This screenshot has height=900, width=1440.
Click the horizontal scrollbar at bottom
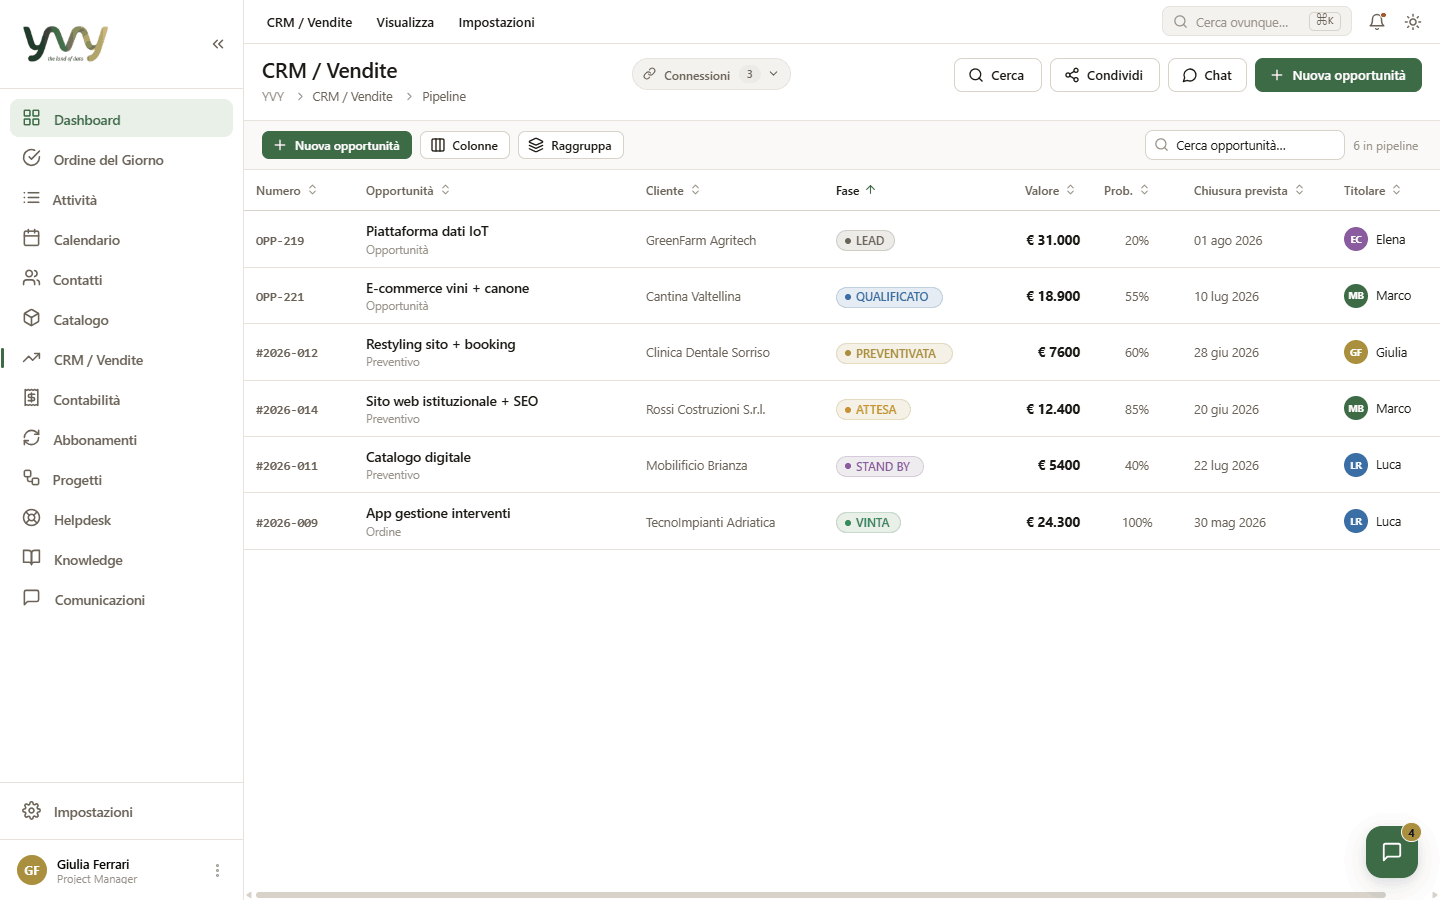(820, 895)
